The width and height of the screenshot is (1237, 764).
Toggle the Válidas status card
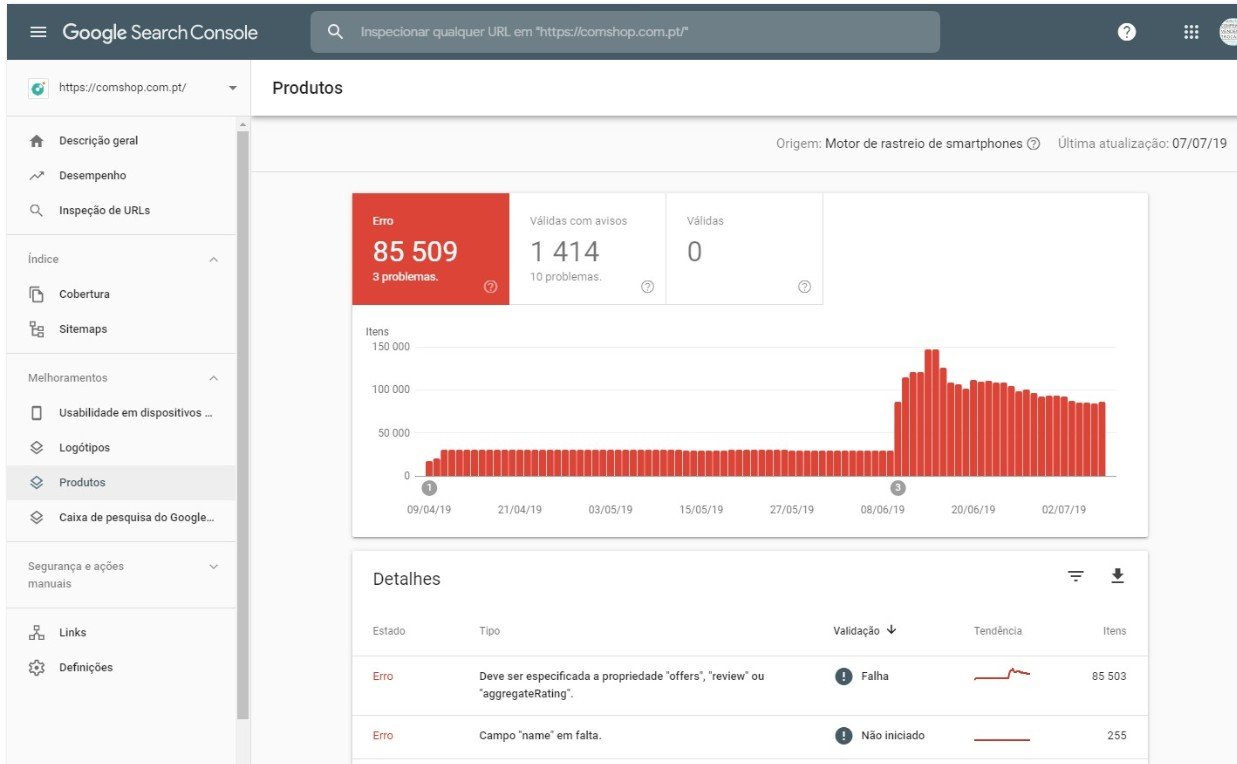pyautogui.click(x=744, y=249)
